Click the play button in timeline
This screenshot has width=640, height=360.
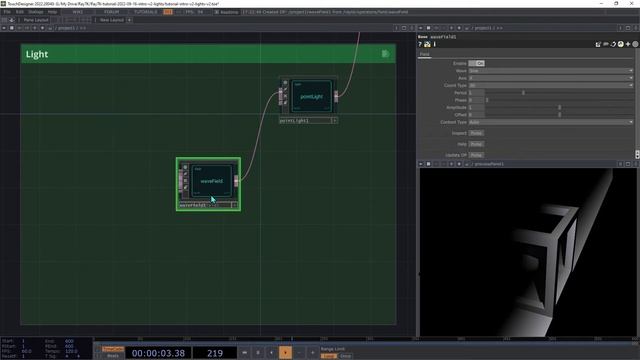click(285, 353)
